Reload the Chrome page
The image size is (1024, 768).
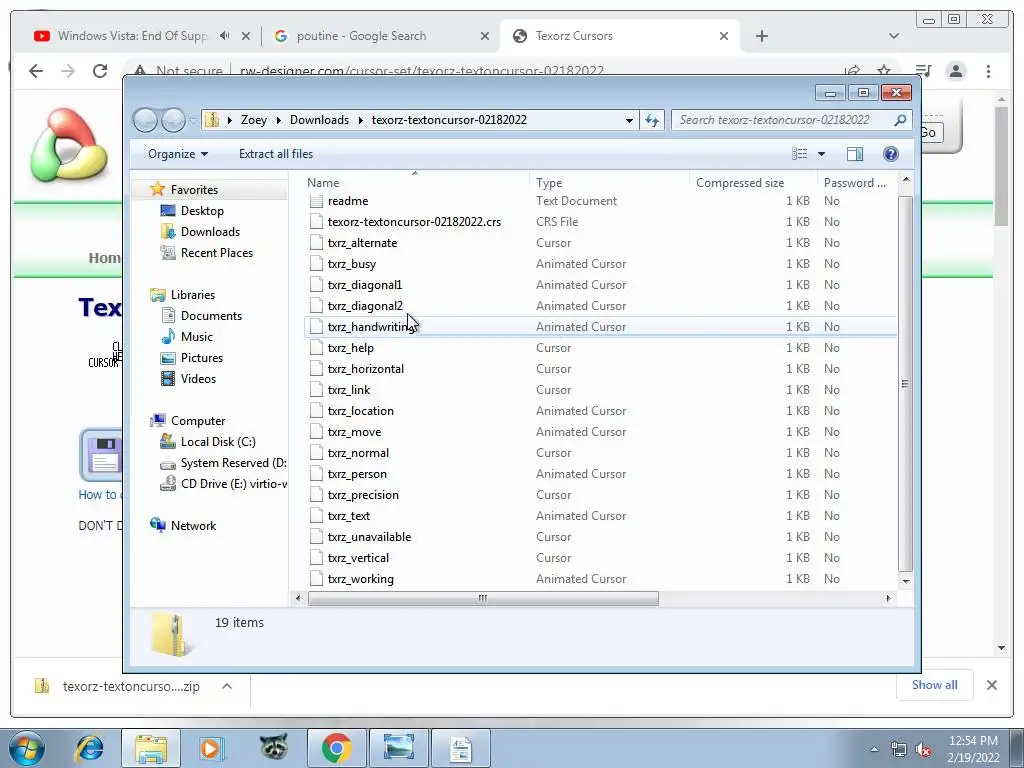[100, 71]
